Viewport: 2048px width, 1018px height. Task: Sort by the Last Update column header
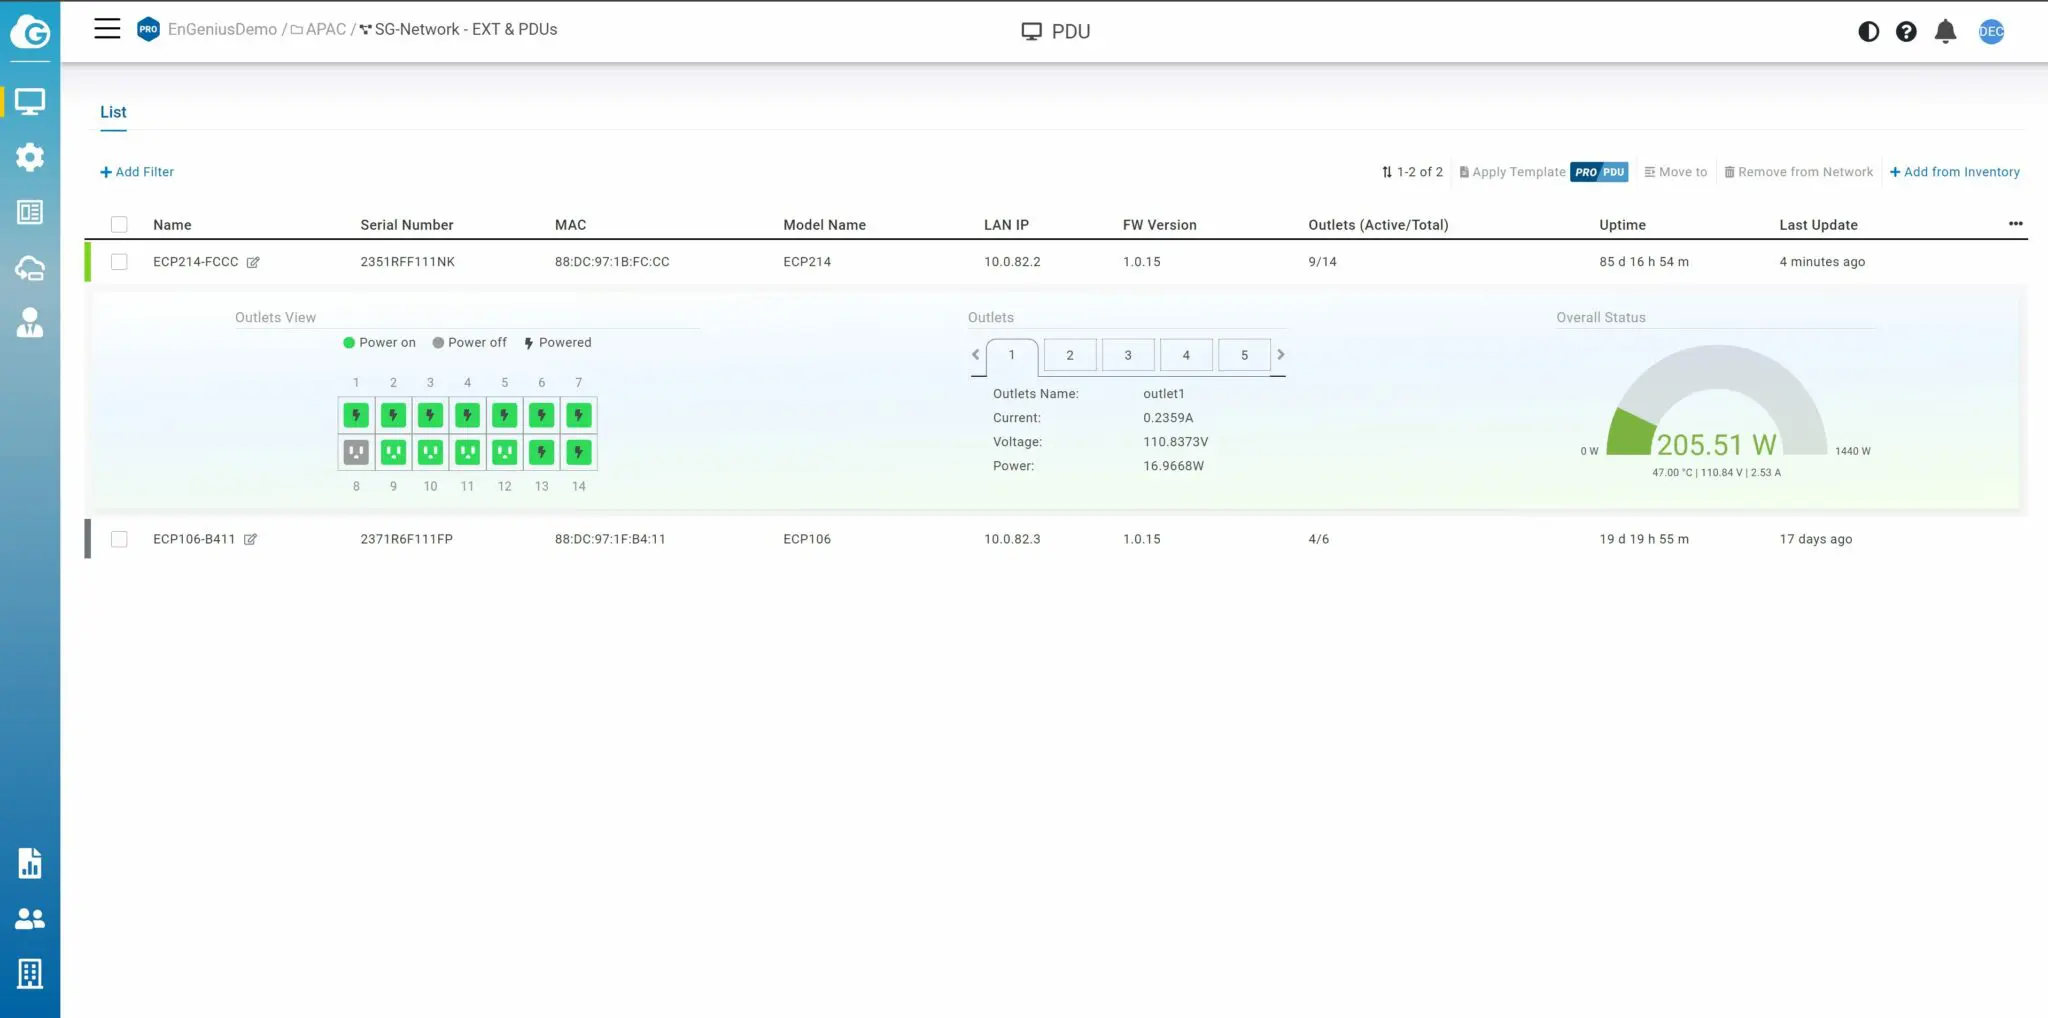click(x=1818, y=225)
